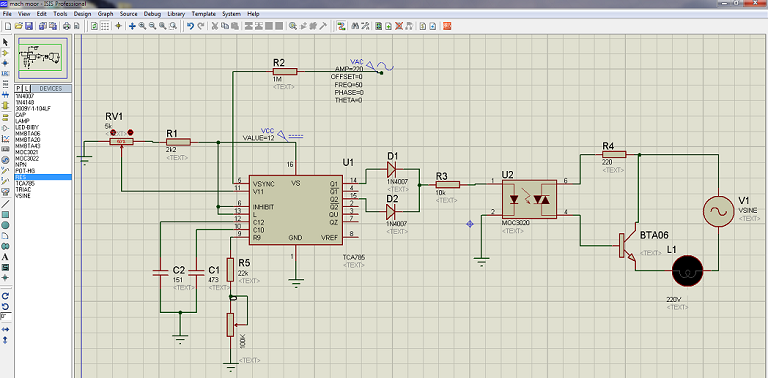Image resolution: width=768 pixels, height=378 pixels.
Task: Click the rotation angle input field
Action: point(5,317)
